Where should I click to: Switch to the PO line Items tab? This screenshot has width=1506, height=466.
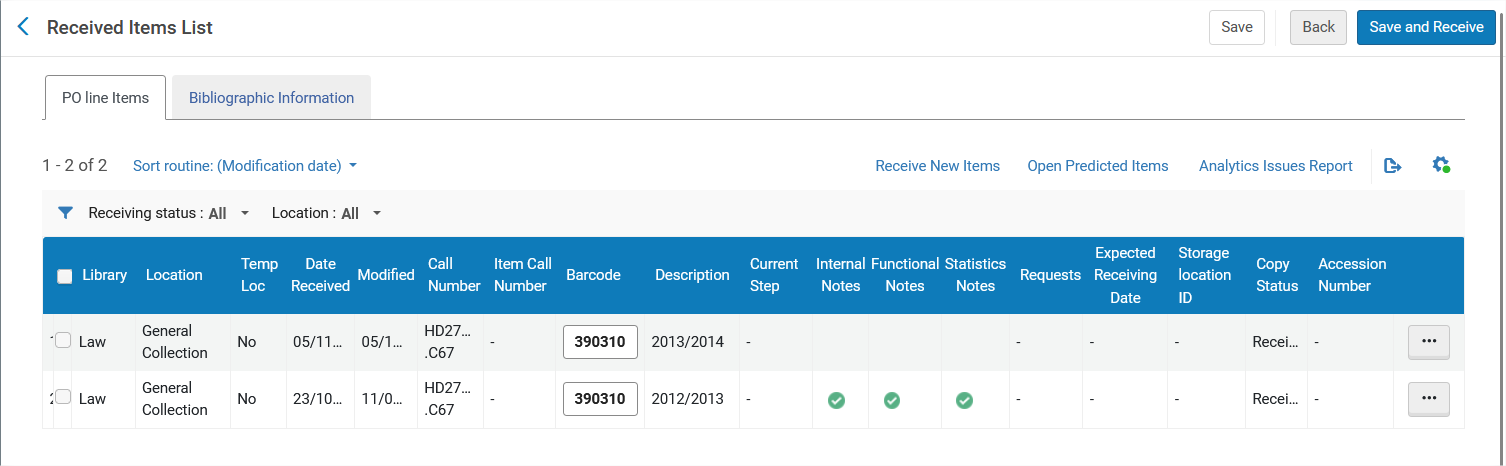(x=105, y=98)
